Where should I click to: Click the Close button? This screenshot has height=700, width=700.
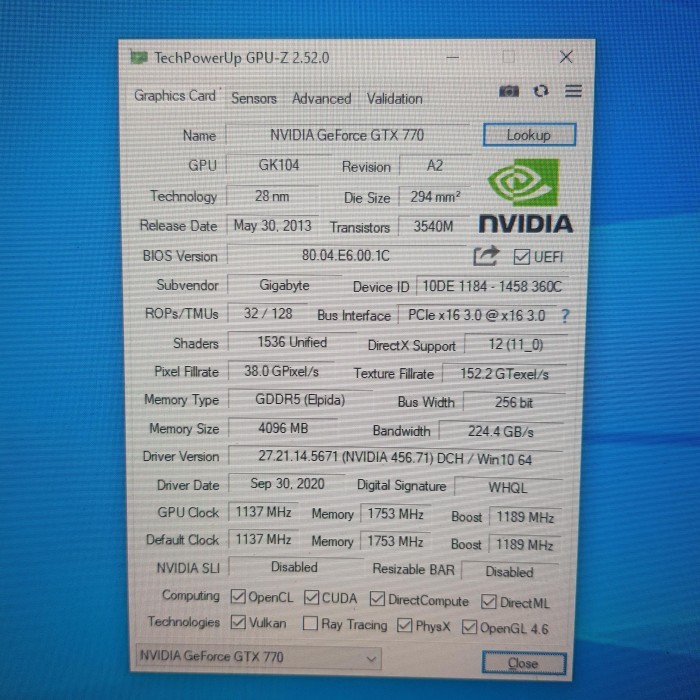click(524, 663)
